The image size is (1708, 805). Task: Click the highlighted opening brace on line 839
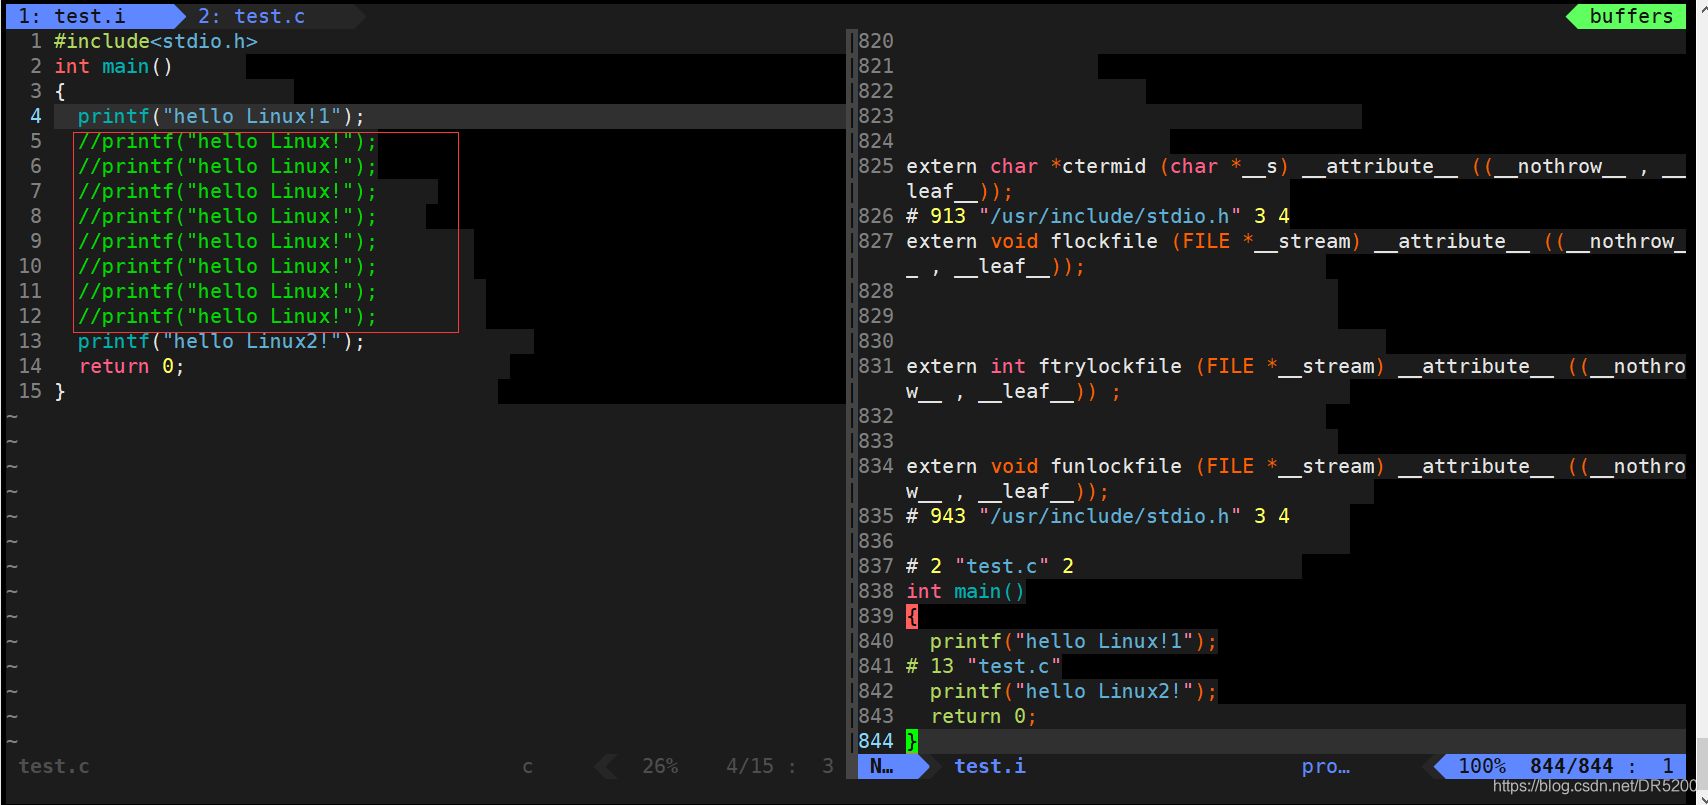click(912, 616)
